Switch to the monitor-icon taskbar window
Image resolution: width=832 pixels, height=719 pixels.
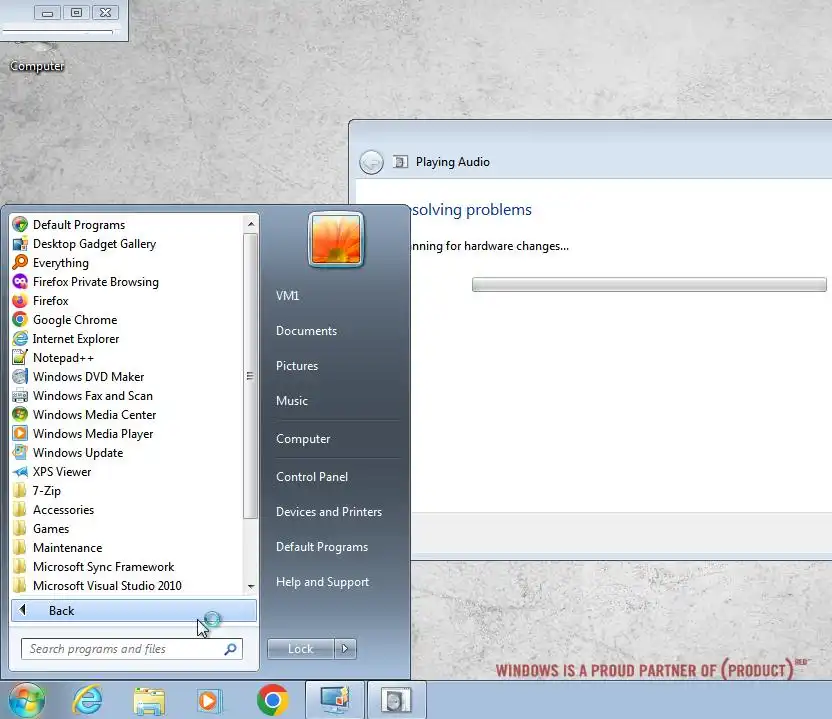click(335, 700)
